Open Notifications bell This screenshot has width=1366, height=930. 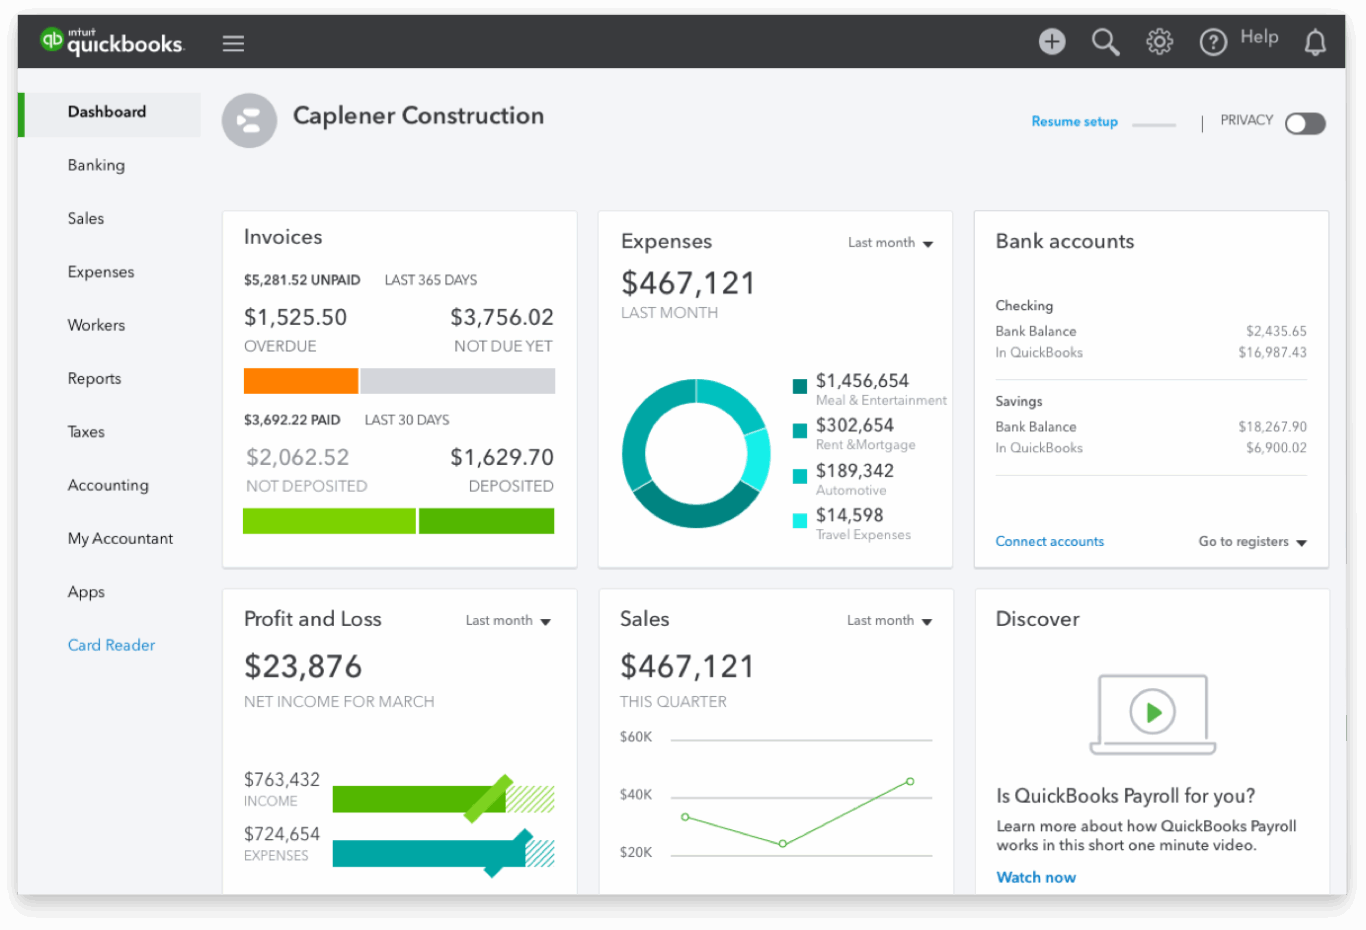point(1315,41)
